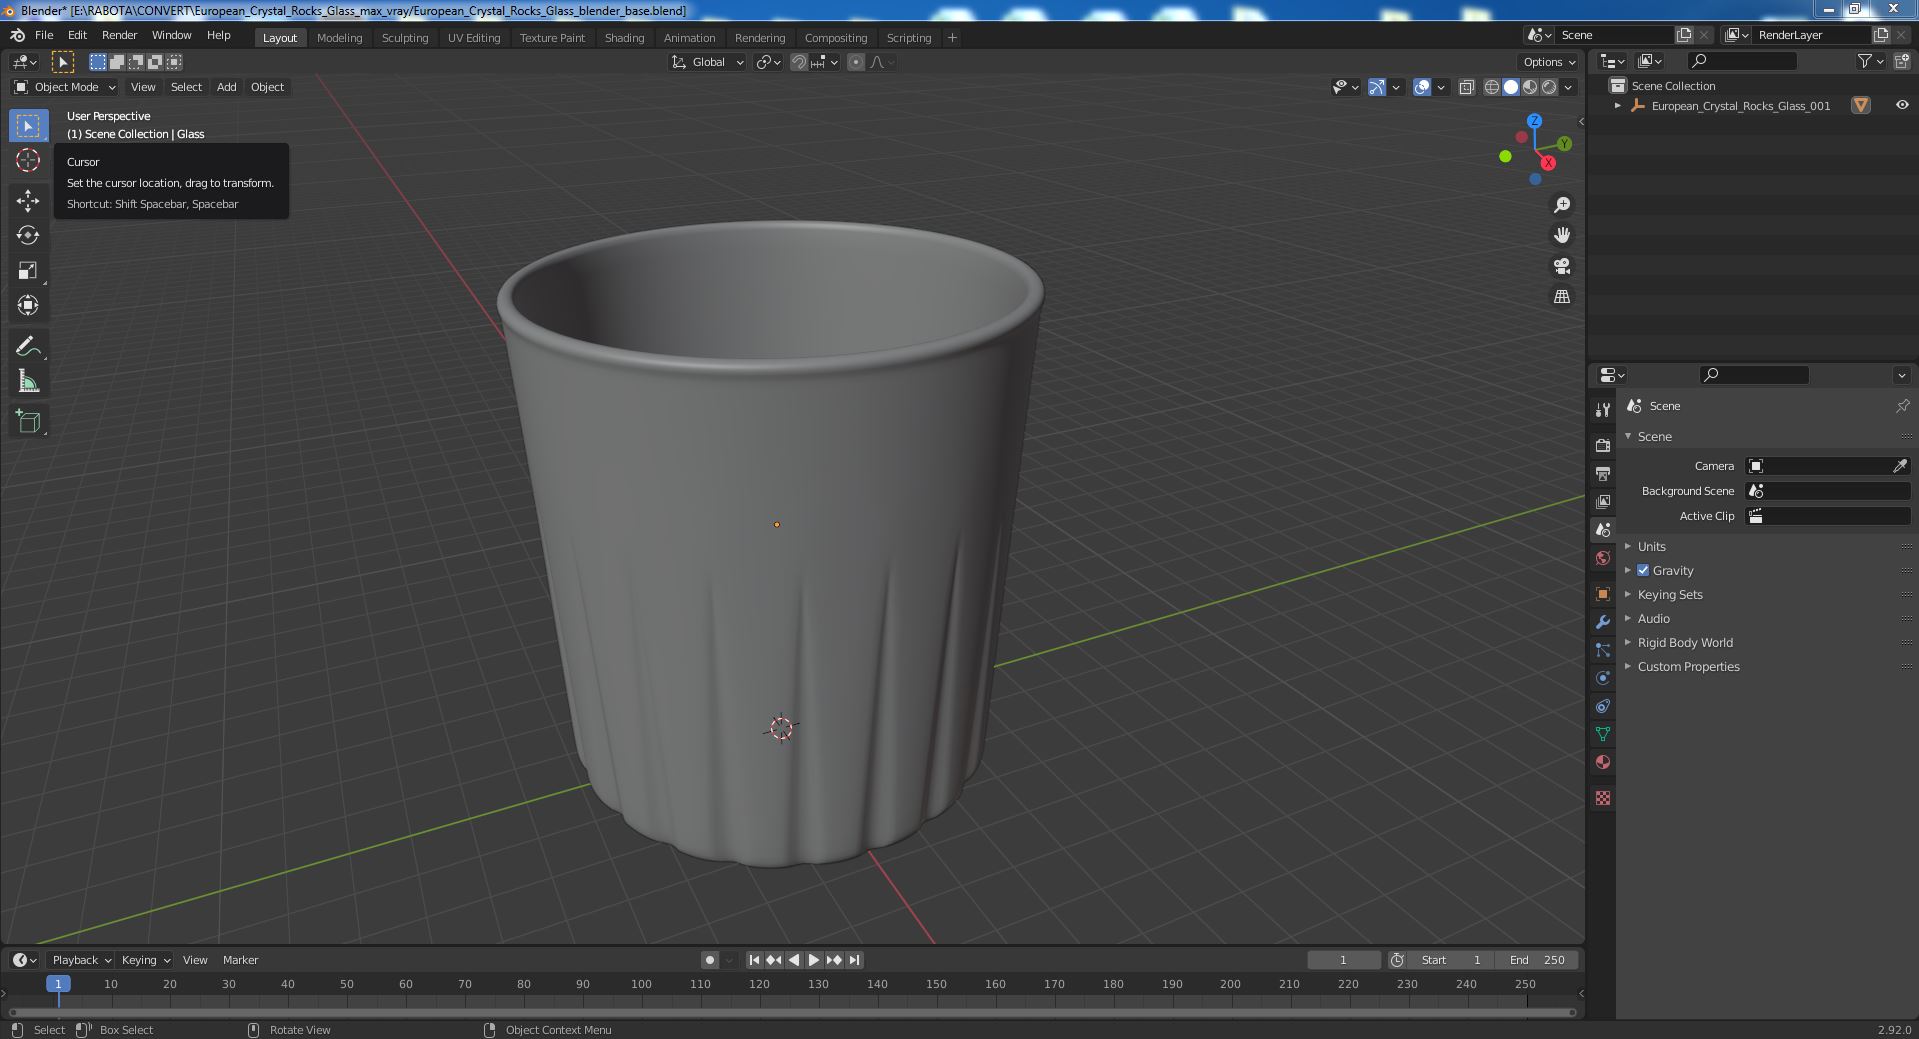Hide European_Crystal_Rocks_Glass_001 with the eye icon
Screen dimensions: 1919x1039
tap(1902, 105)
